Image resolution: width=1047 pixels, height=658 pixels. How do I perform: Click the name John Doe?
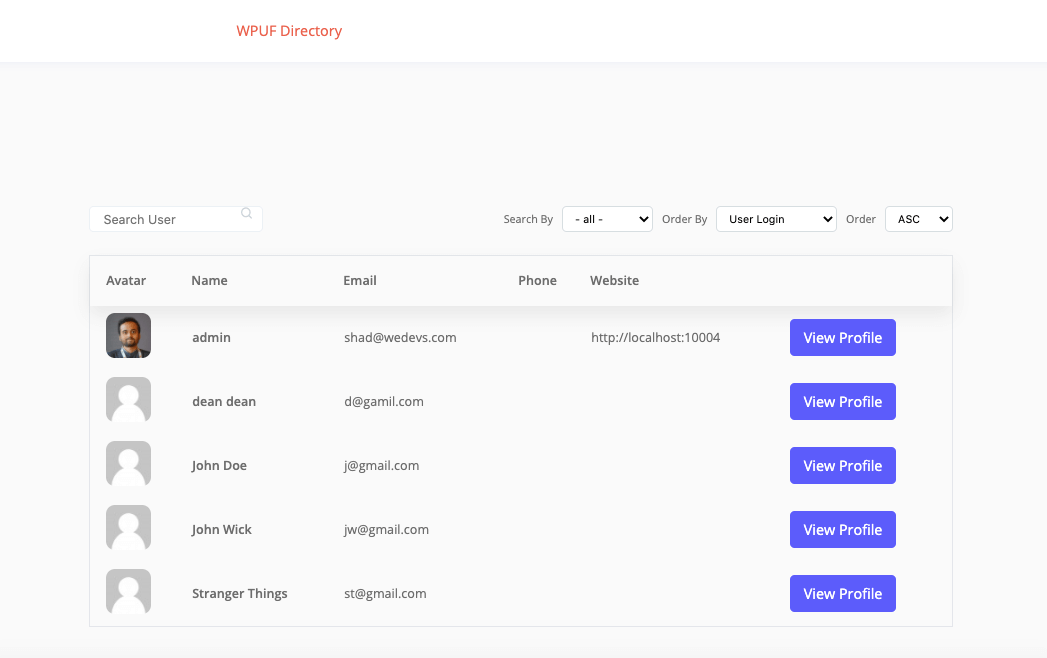(x=219, y=466)
